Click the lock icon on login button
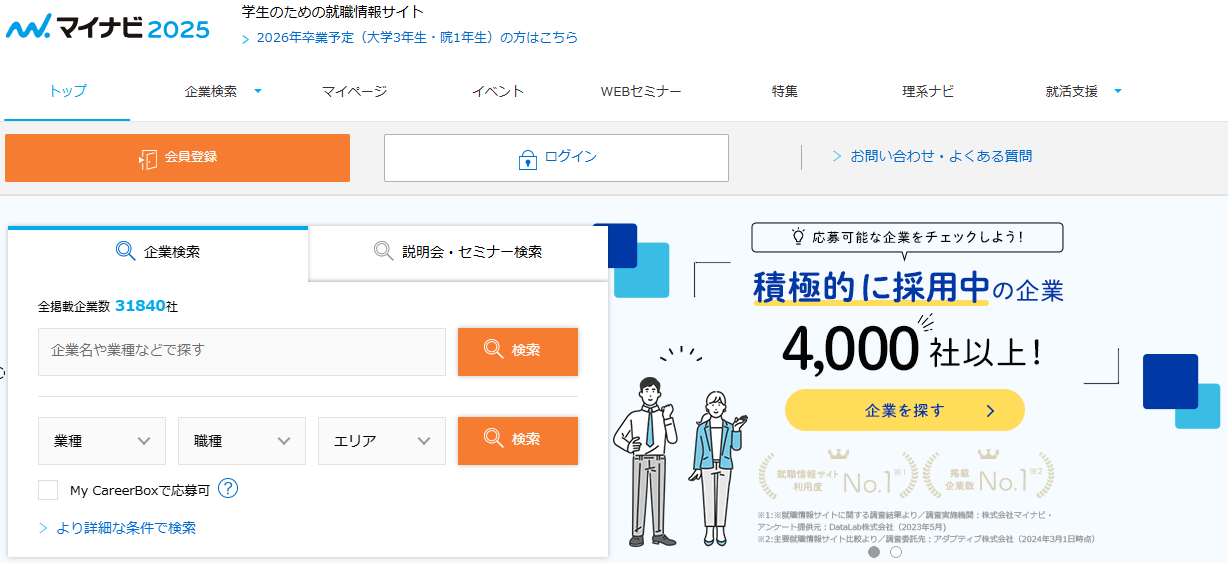This screenshot has width=1228, height=563. pyautogui.click(x=527, y=159)
